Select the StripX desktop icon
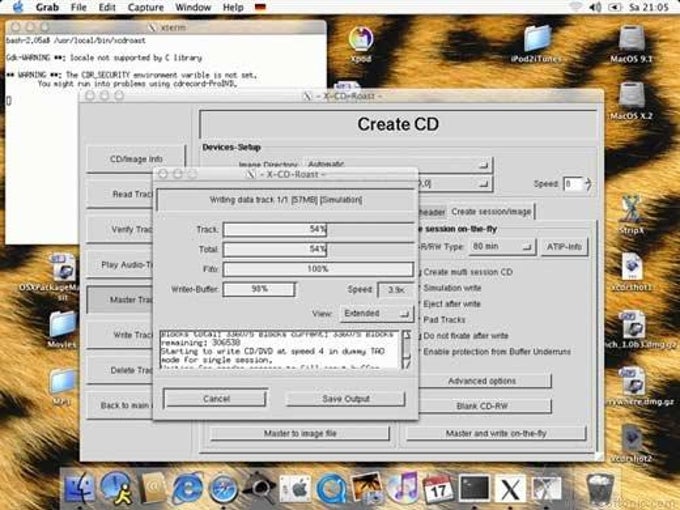The height and width of the screenshot is (510, 680). [x=631, y=215]
